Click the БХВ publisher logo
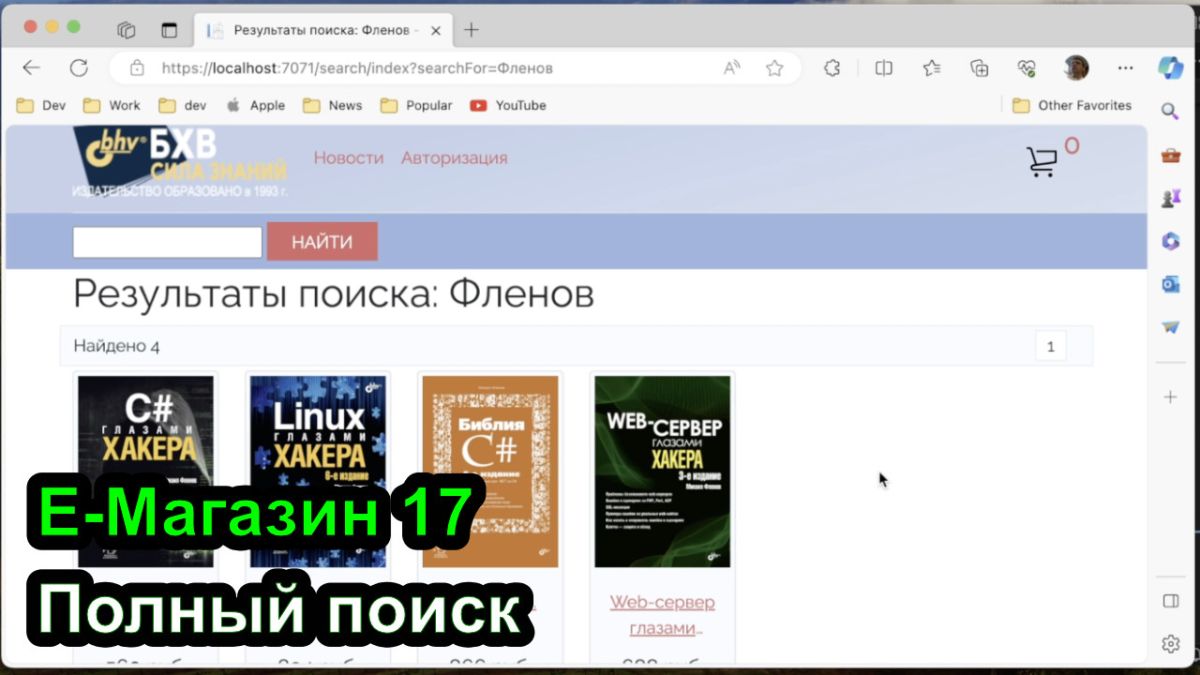The height and width of the screenshot is (675, 1200). coord(180,160)
